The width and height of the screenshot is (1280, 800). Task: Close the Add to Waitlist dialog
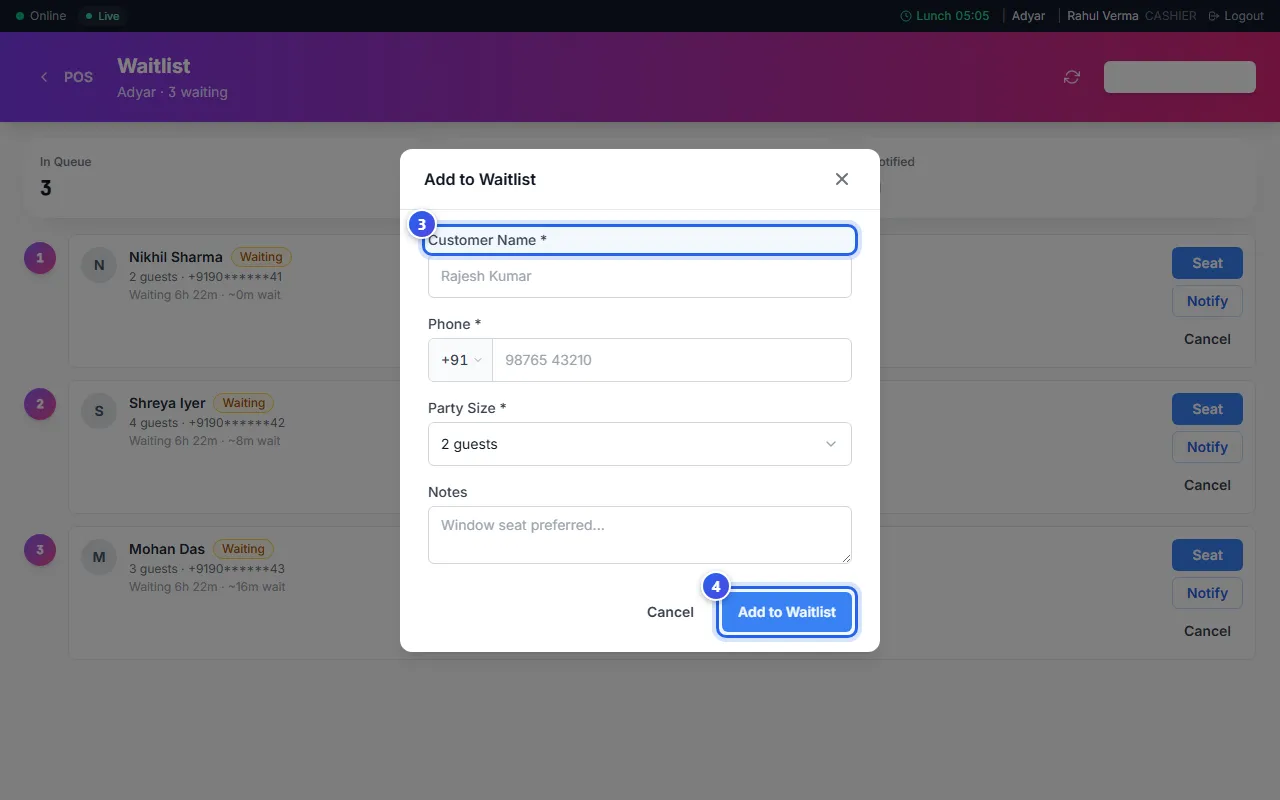[842, 179]
